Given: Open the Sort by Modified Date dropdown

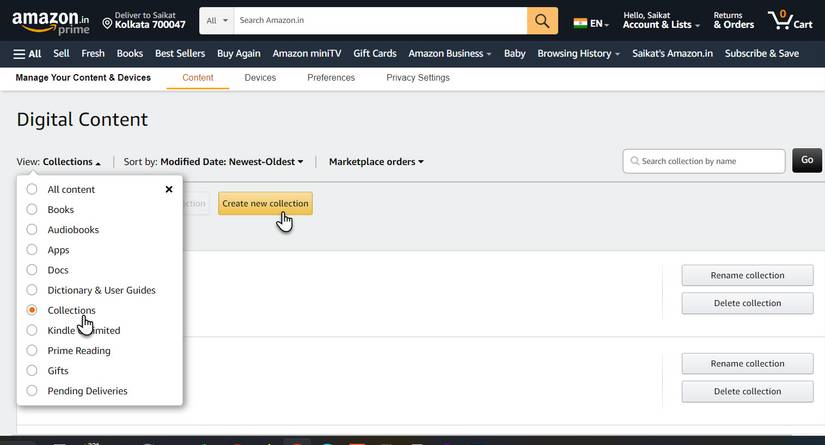Looking at the screenshot, I should click(x=214, y=162).
